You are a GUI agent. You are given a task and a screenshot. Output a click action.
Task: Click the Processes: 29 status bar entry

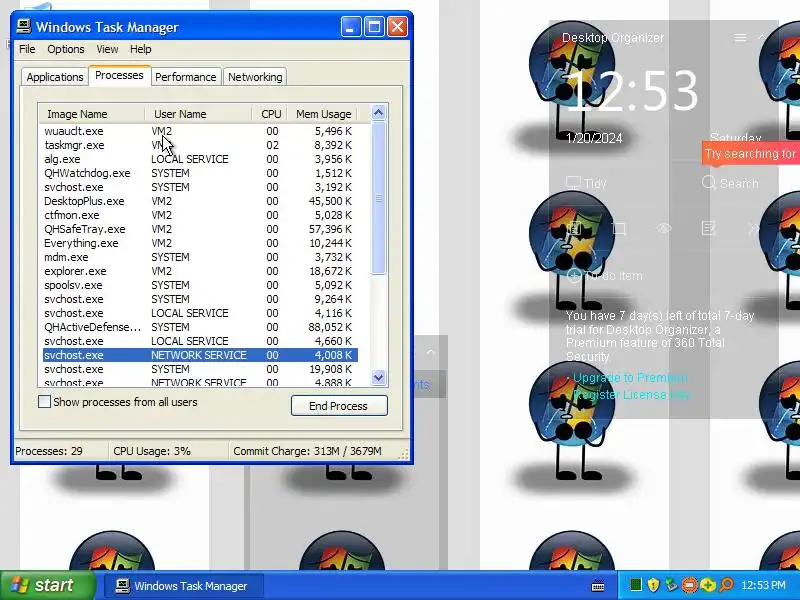click(x=60, y=452)
